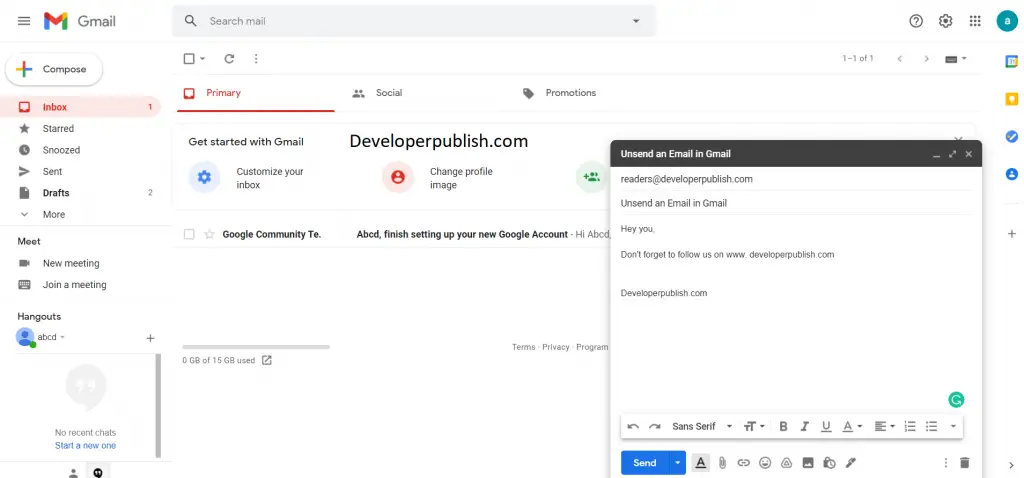
Task: Click the 'Start a new one' link
Action: coord(85,445)
